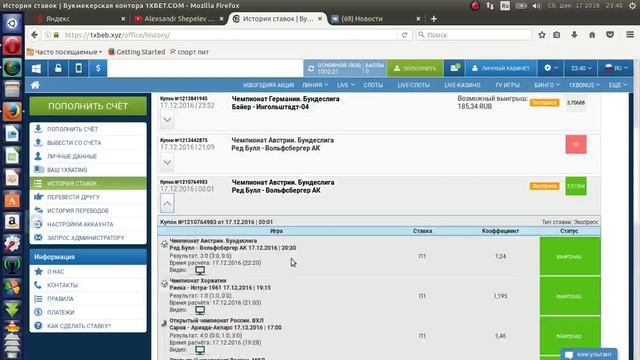The height and width of the screenshot is (360, 640).
Task: Refresh the account balance icon
Action: coord(311,69)
